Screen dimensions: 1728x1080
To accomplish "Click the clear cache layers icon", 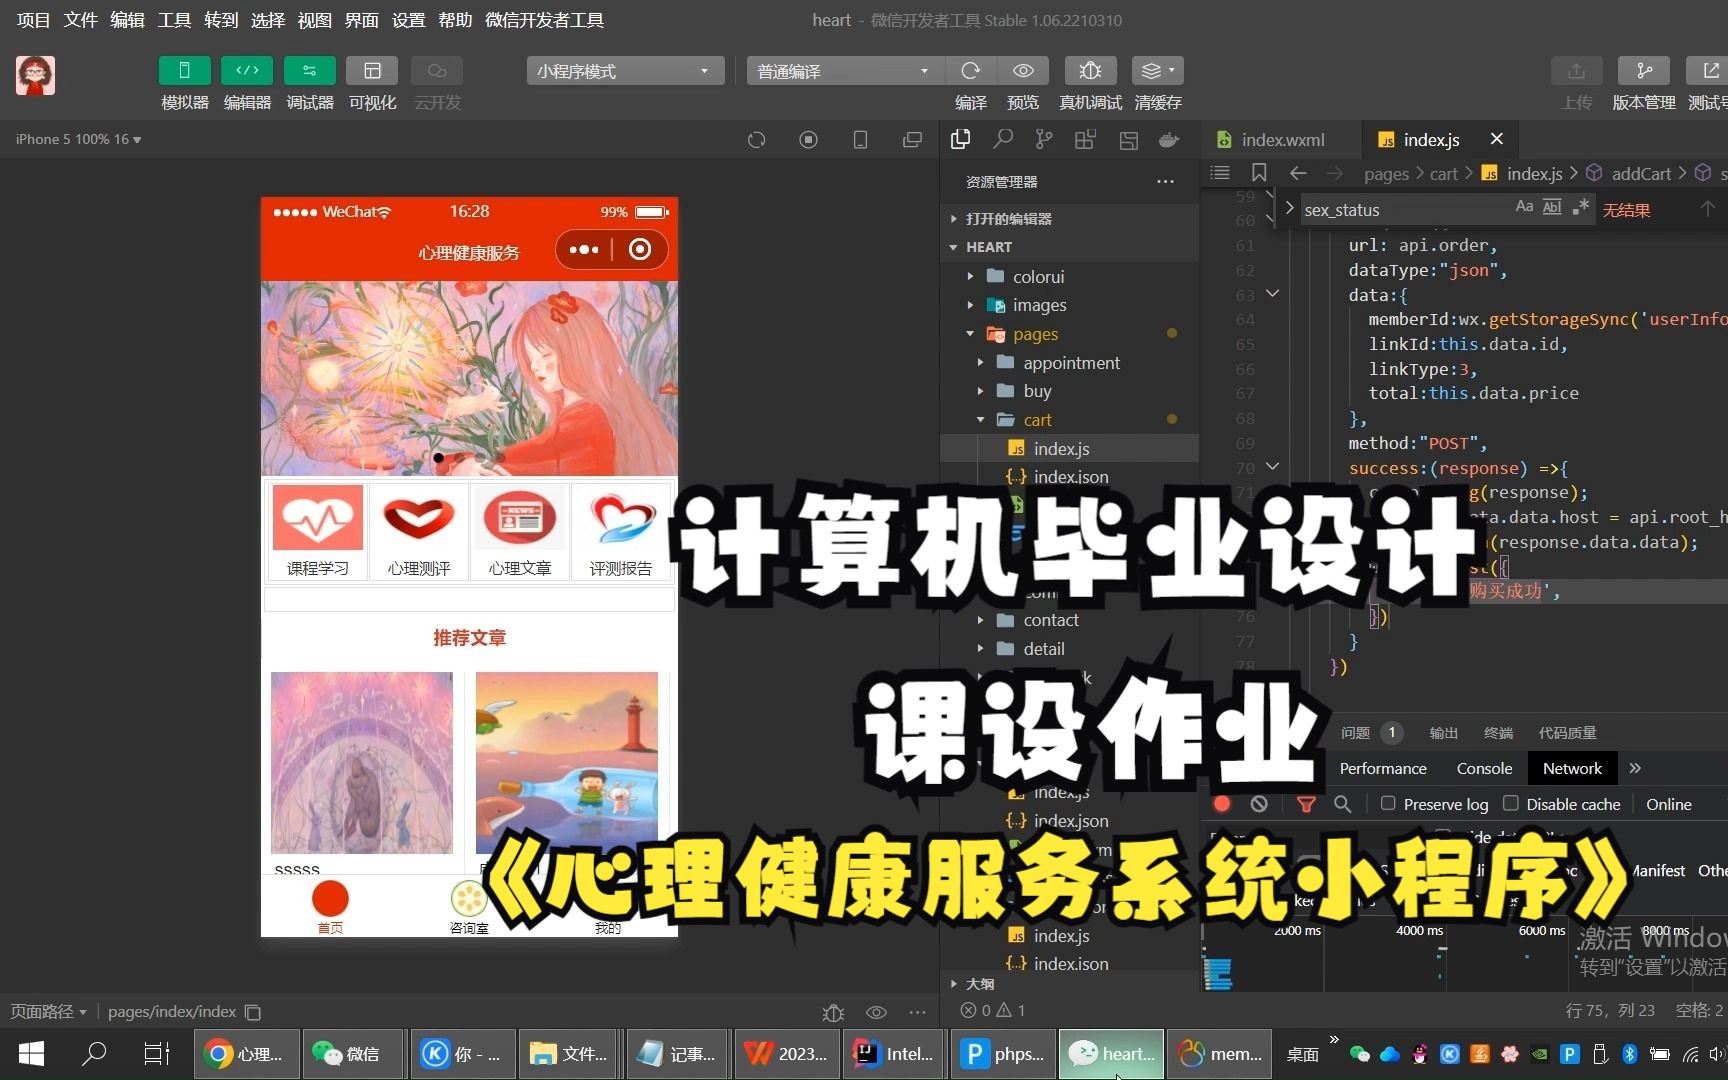I will pyautogui.click(x=1158, y=70).
